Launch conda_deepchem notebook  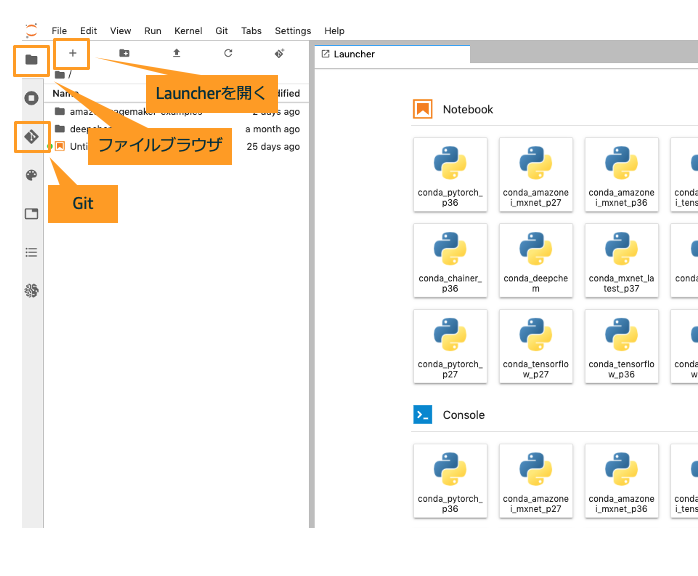(x=536, y=260)
